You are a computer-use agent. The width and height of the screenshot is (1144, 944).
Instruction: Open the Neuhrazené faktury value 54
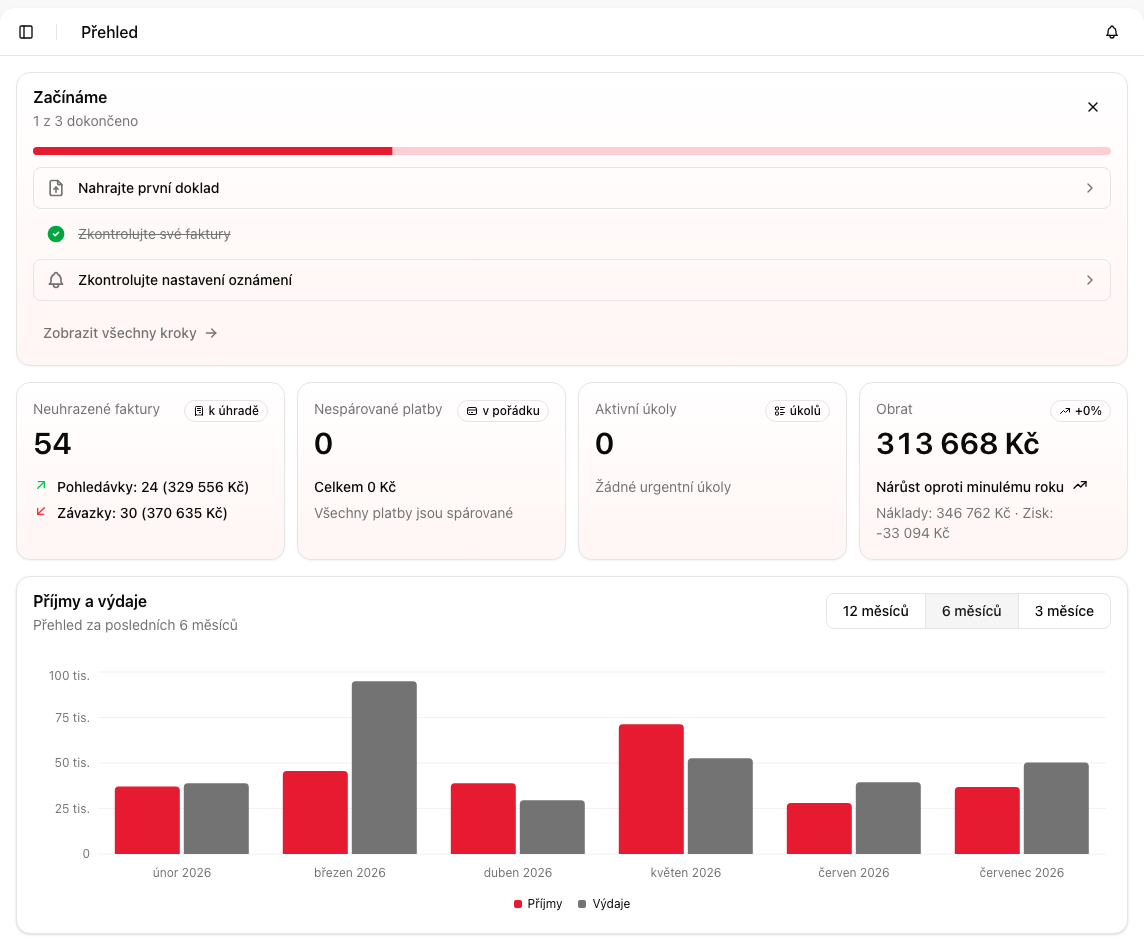click(53, 444)
